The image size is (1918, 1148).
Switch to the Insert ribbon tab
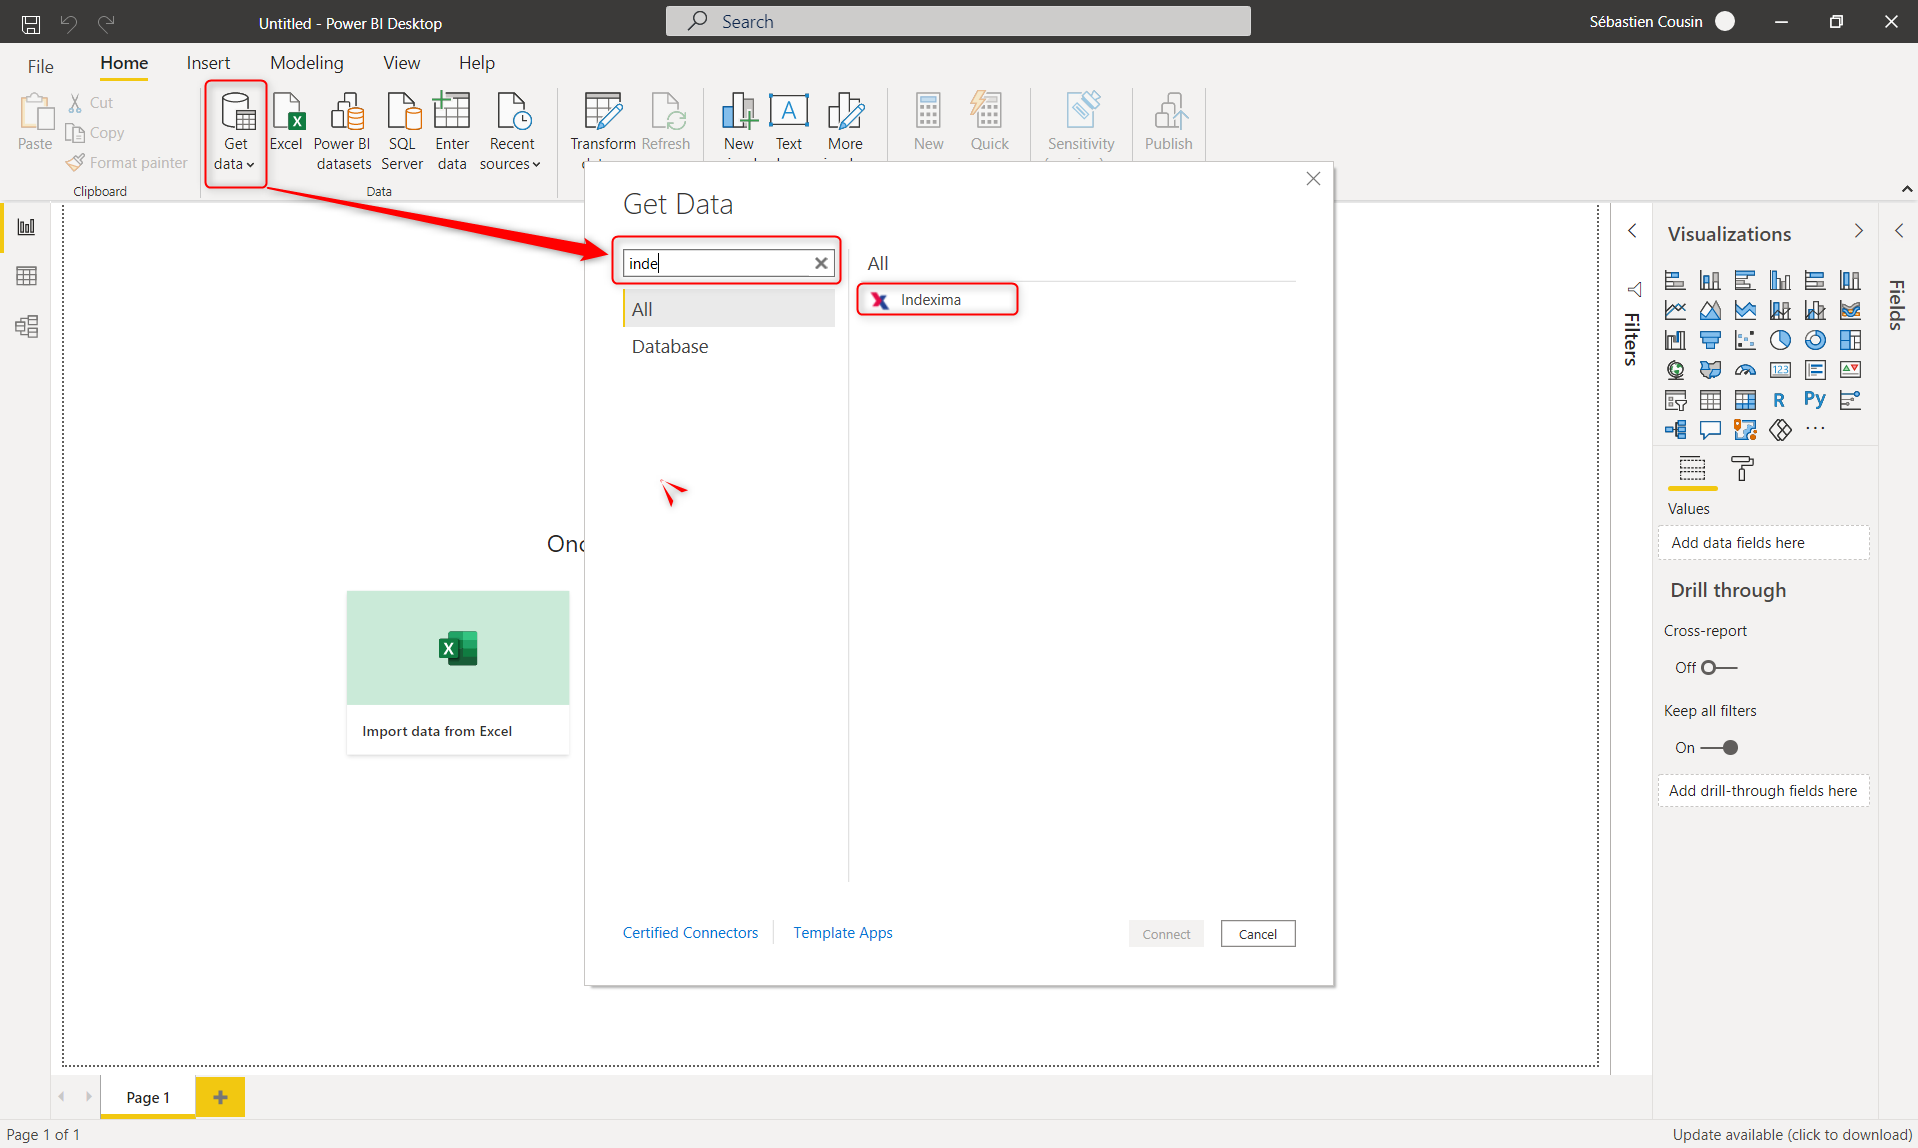pos(208,63)
